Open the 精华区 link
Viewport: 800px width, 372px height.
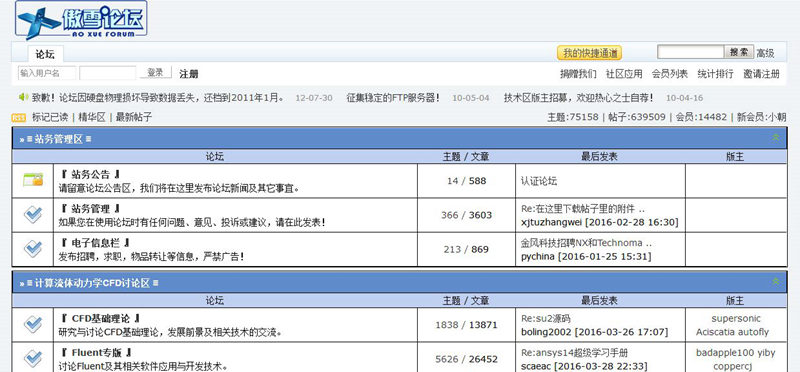pyautogui.click(x=91, y=117)
